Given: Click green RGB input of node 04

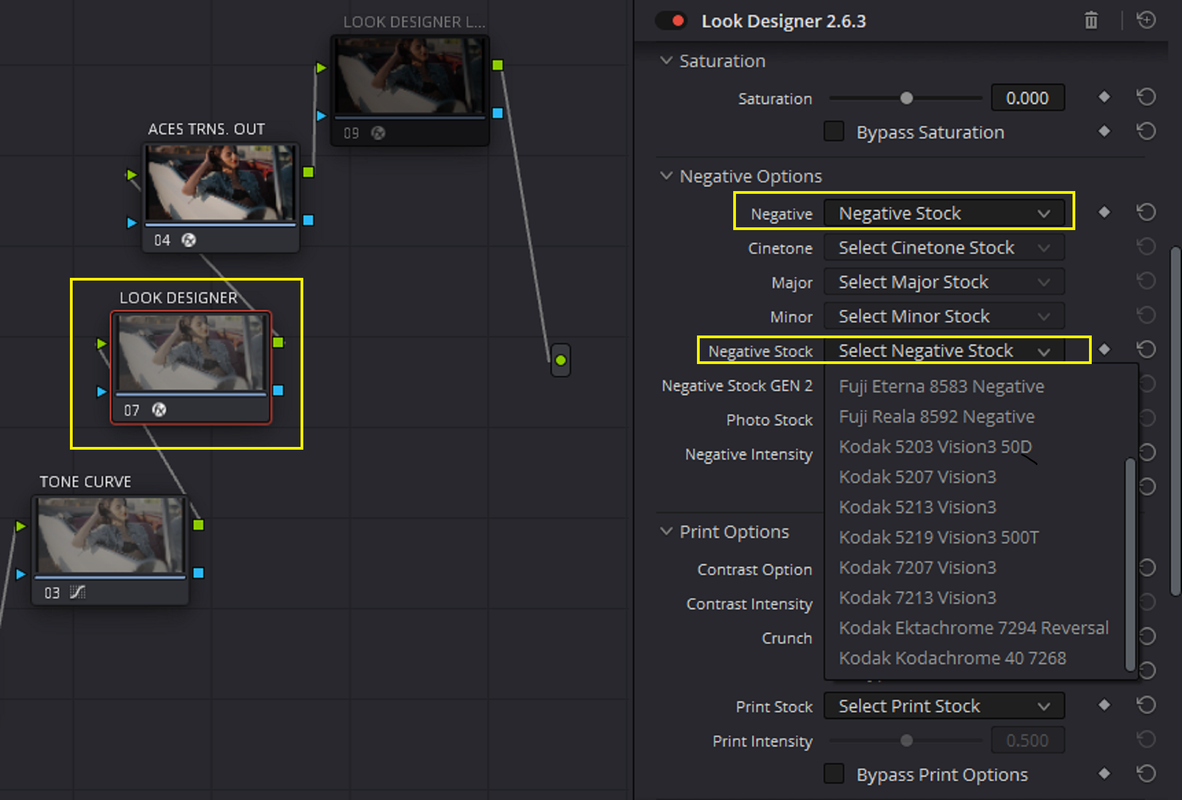Looking at the screenshot, I should (x=132, y=175).
